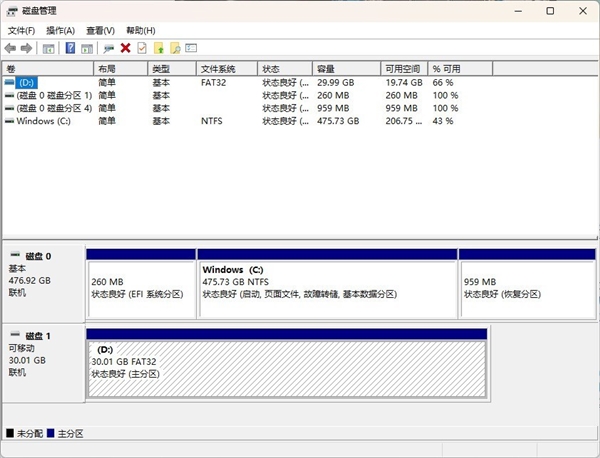Open the 操作(A) menu
600x458 pixels.
pyautogui.click(x=61, y=31)
